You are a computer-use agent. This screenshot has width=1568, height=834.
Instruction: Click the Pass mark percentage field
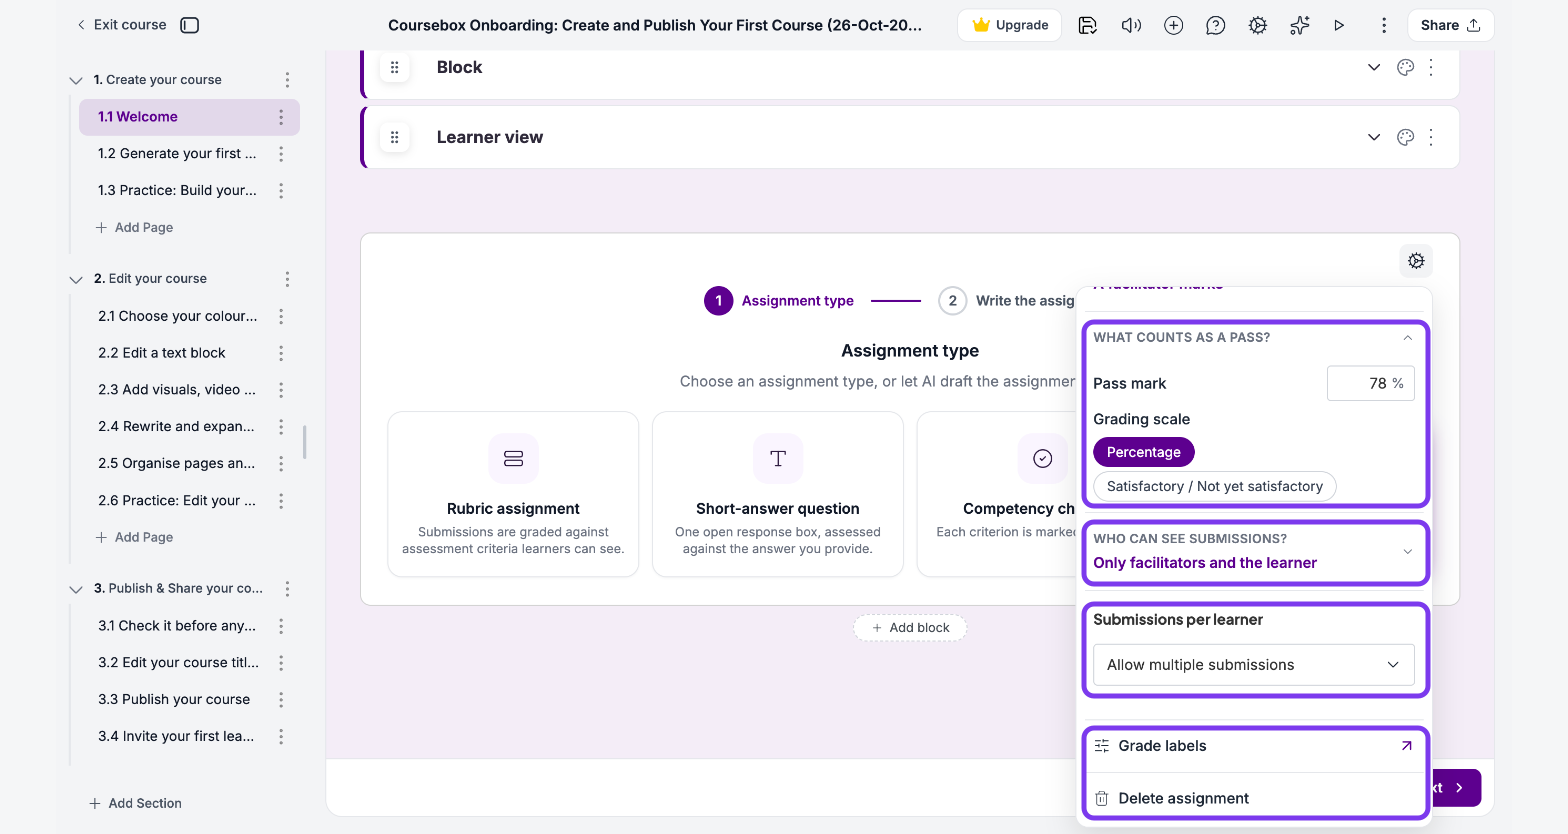click(x=1370, y=383)
